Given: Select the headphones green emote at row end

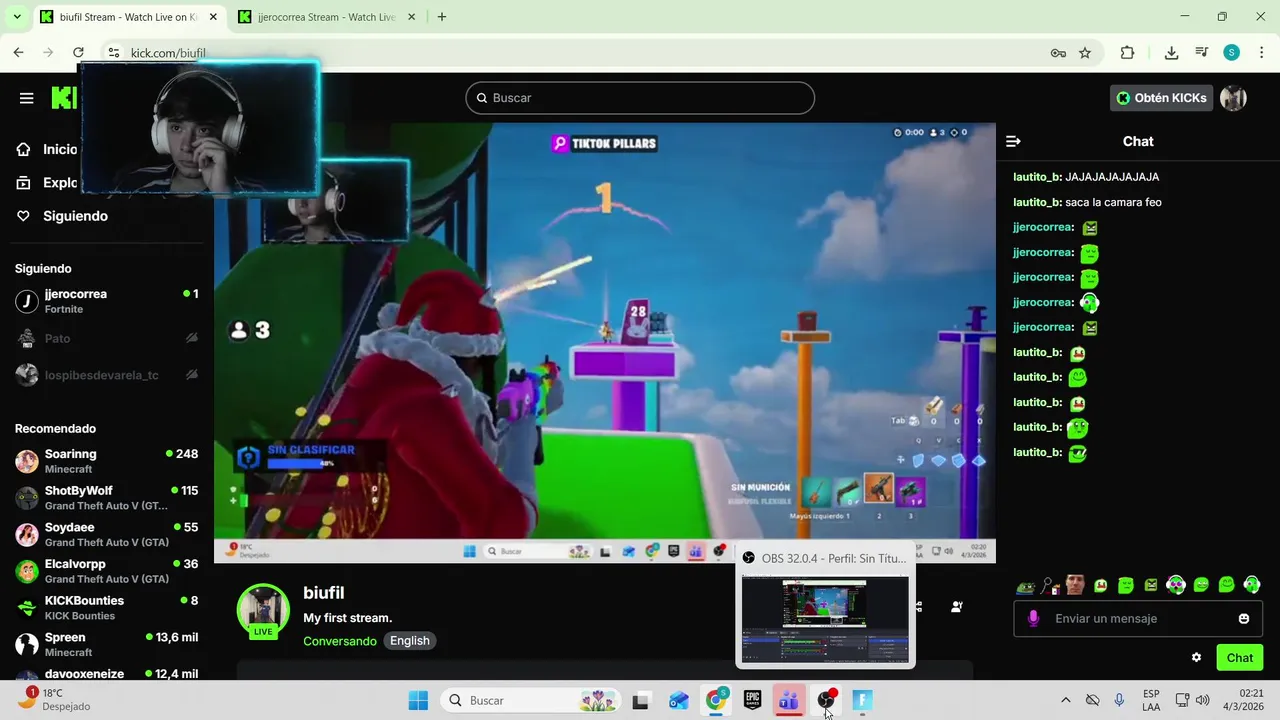Looking at the screenshot, I should [1252, 585].
